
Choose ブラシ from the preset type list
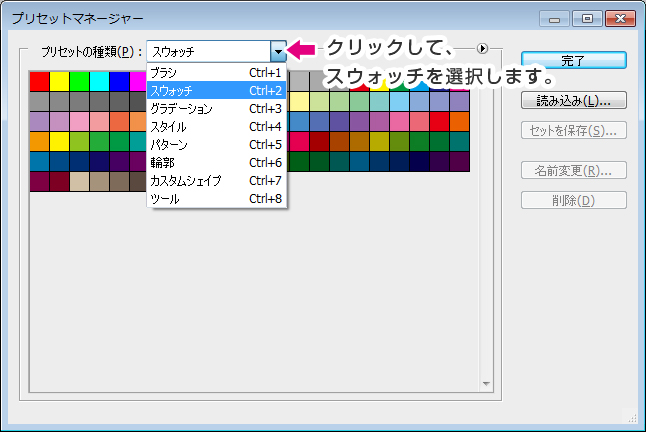pos(217,72)
